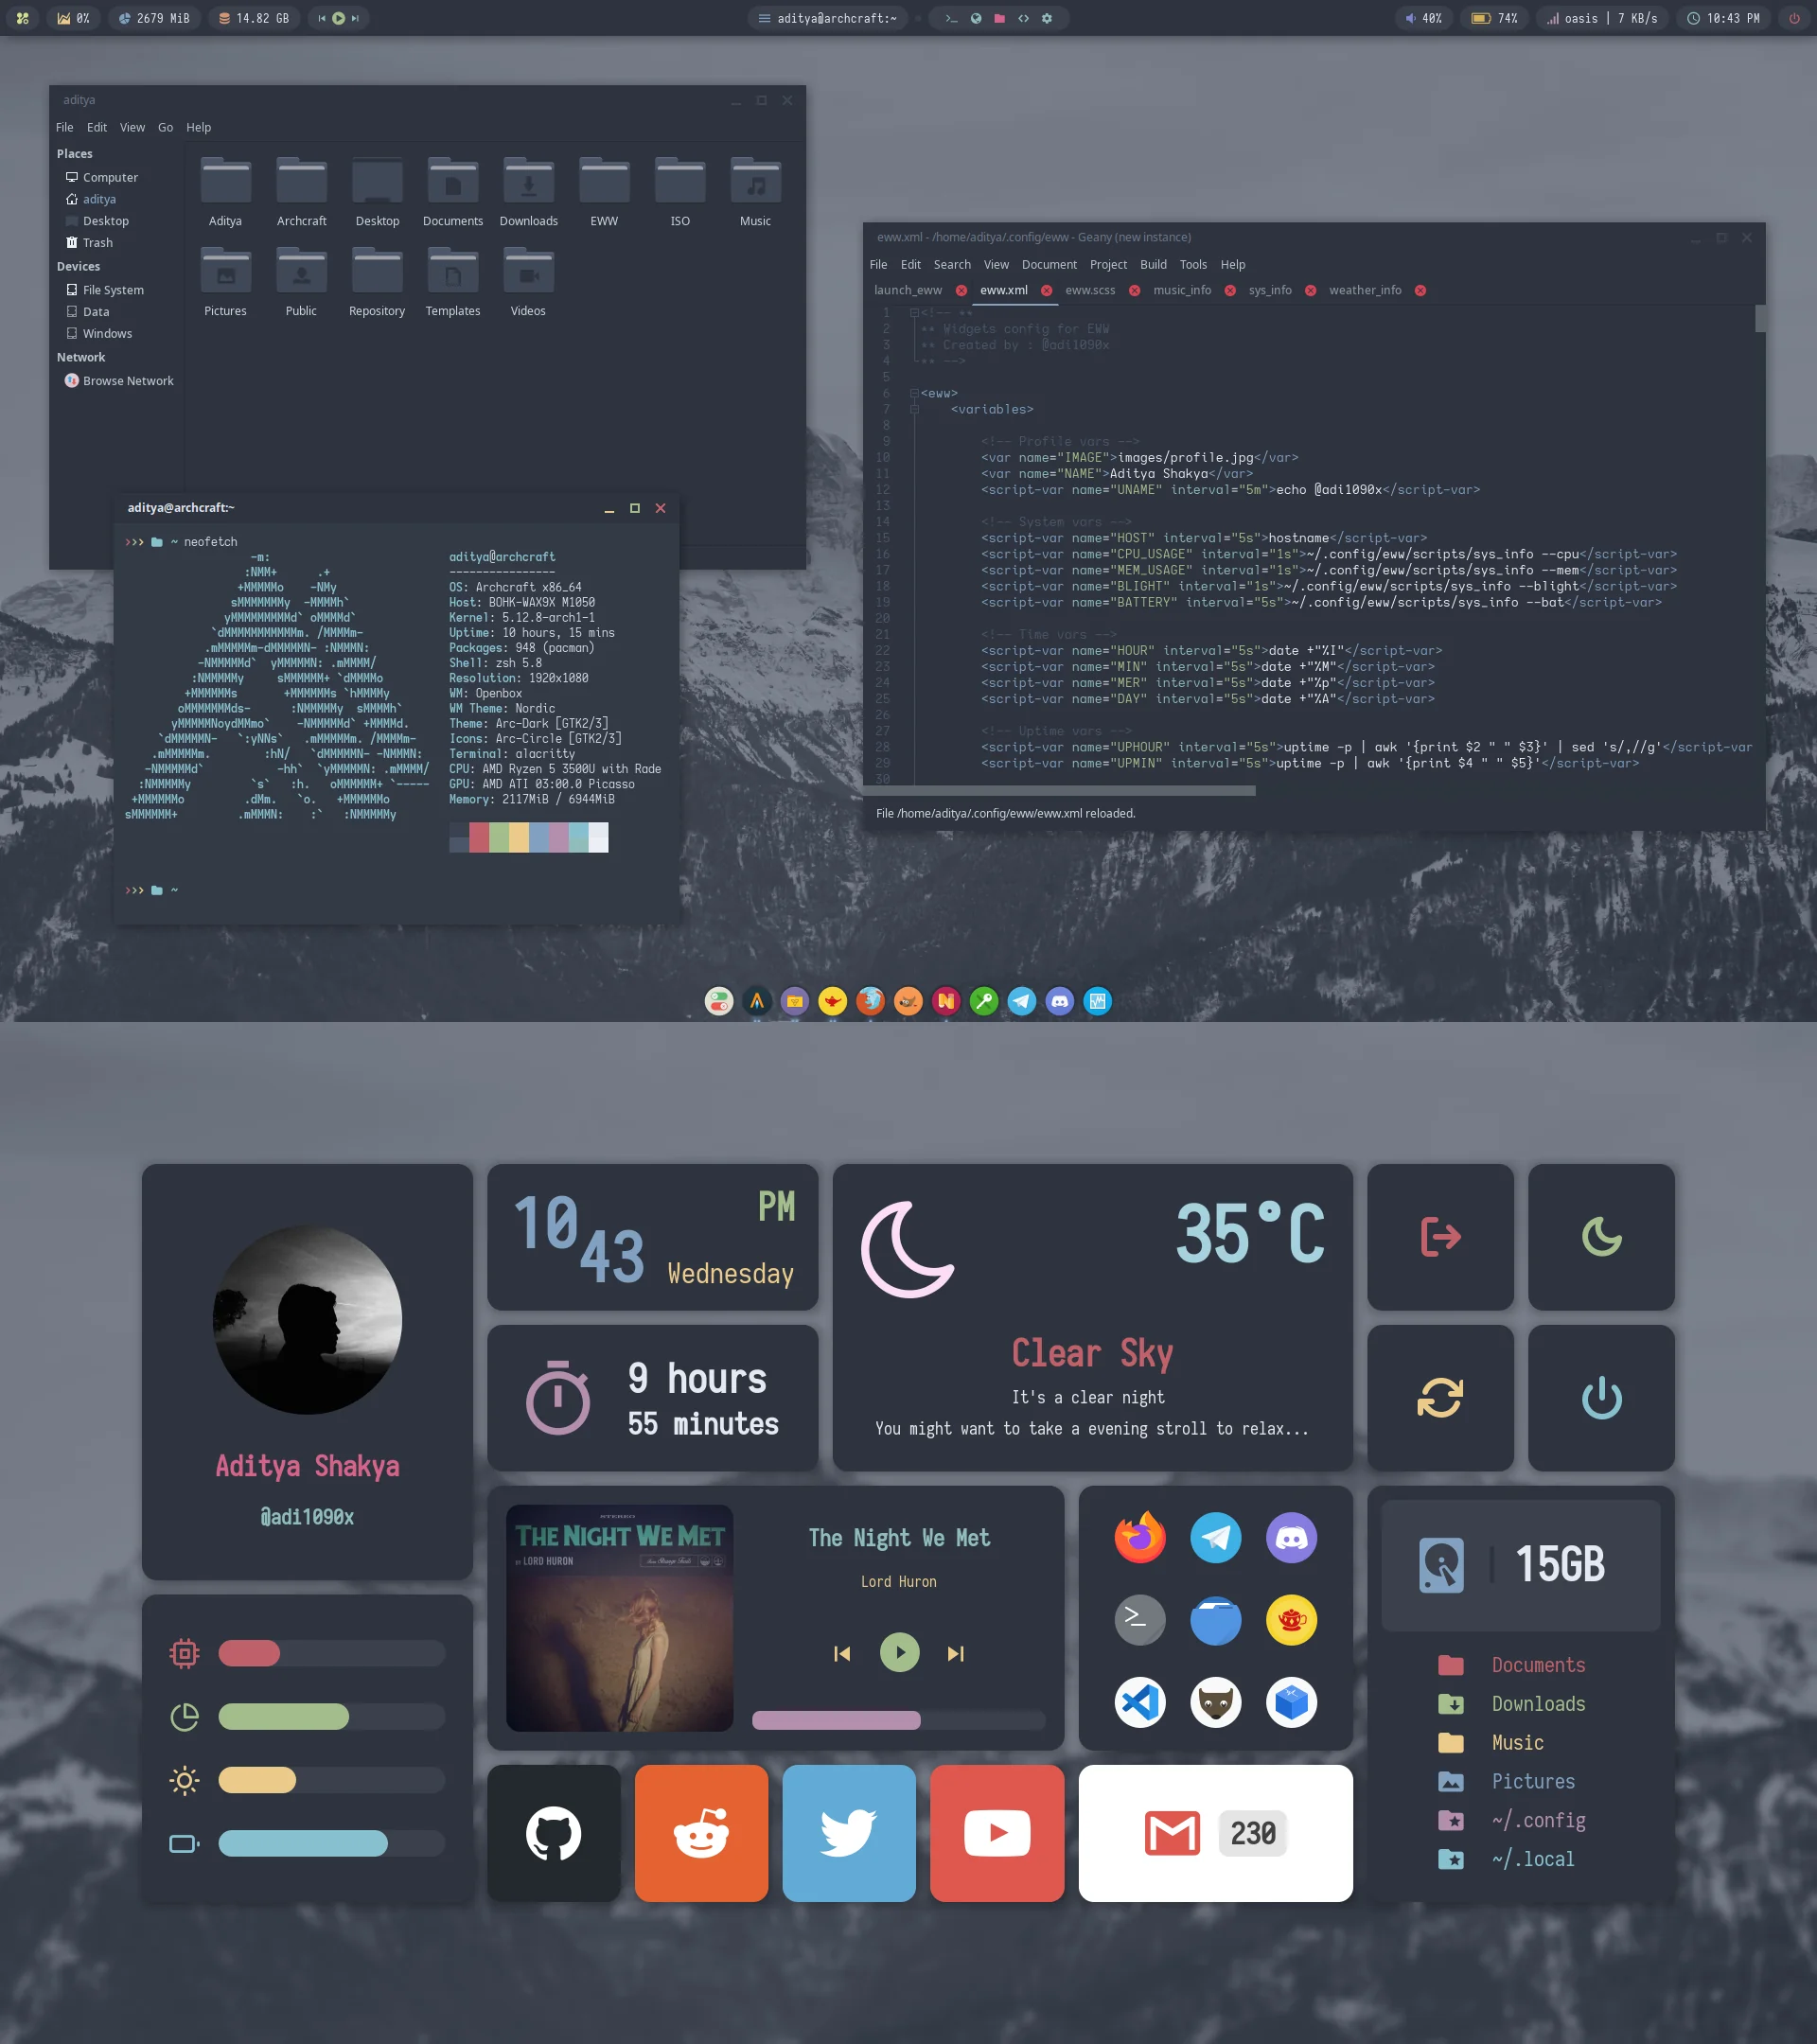Open Reddit via dashboard icon
Screen dimensions: 1817x2044
(x=699, y=1834)
